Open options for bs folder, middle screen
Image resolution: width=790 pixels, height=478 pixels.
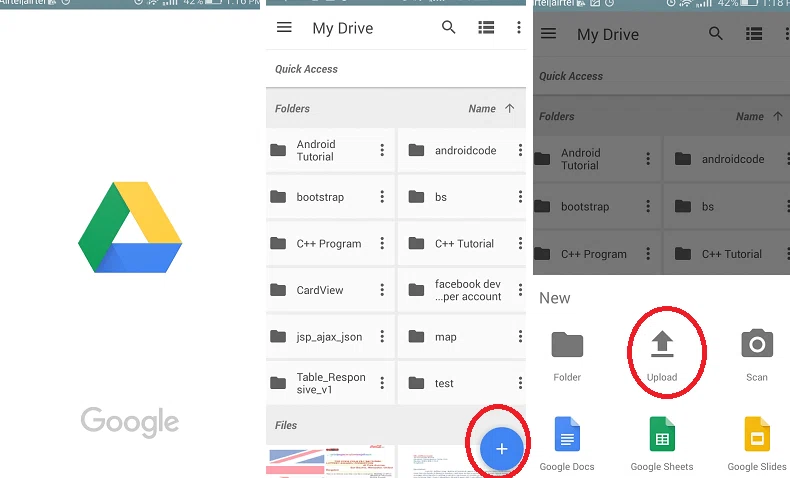tap(520, 197)
